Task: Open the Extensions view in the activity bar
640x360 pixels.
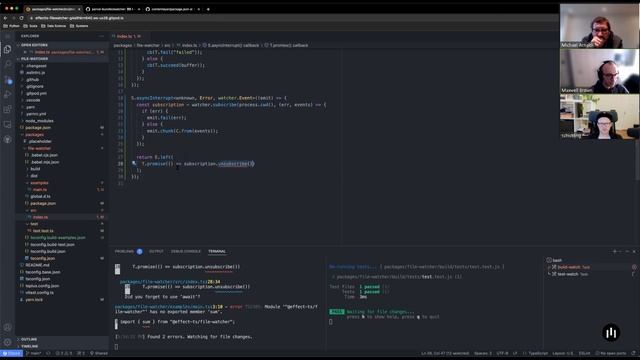Action: (x=7, y=109)
